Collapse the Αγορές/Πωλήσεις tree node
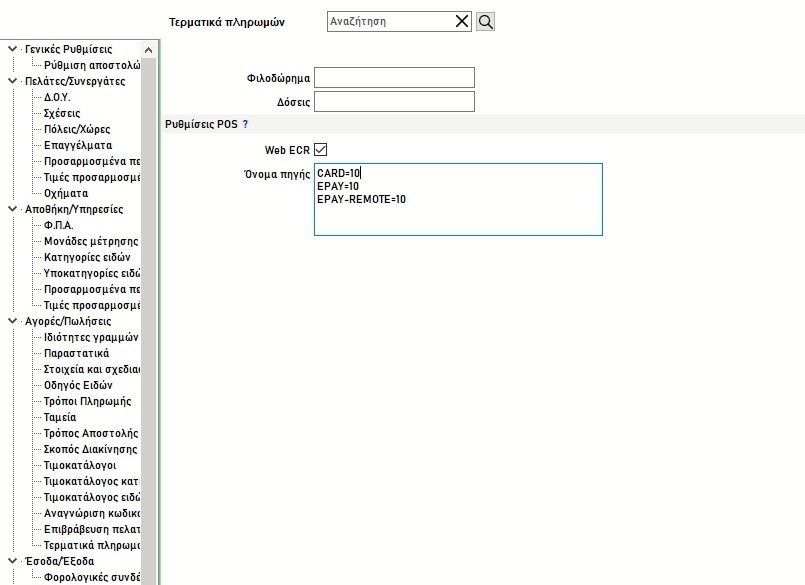The width and height of the screenshot is (805, 585). 11,321
